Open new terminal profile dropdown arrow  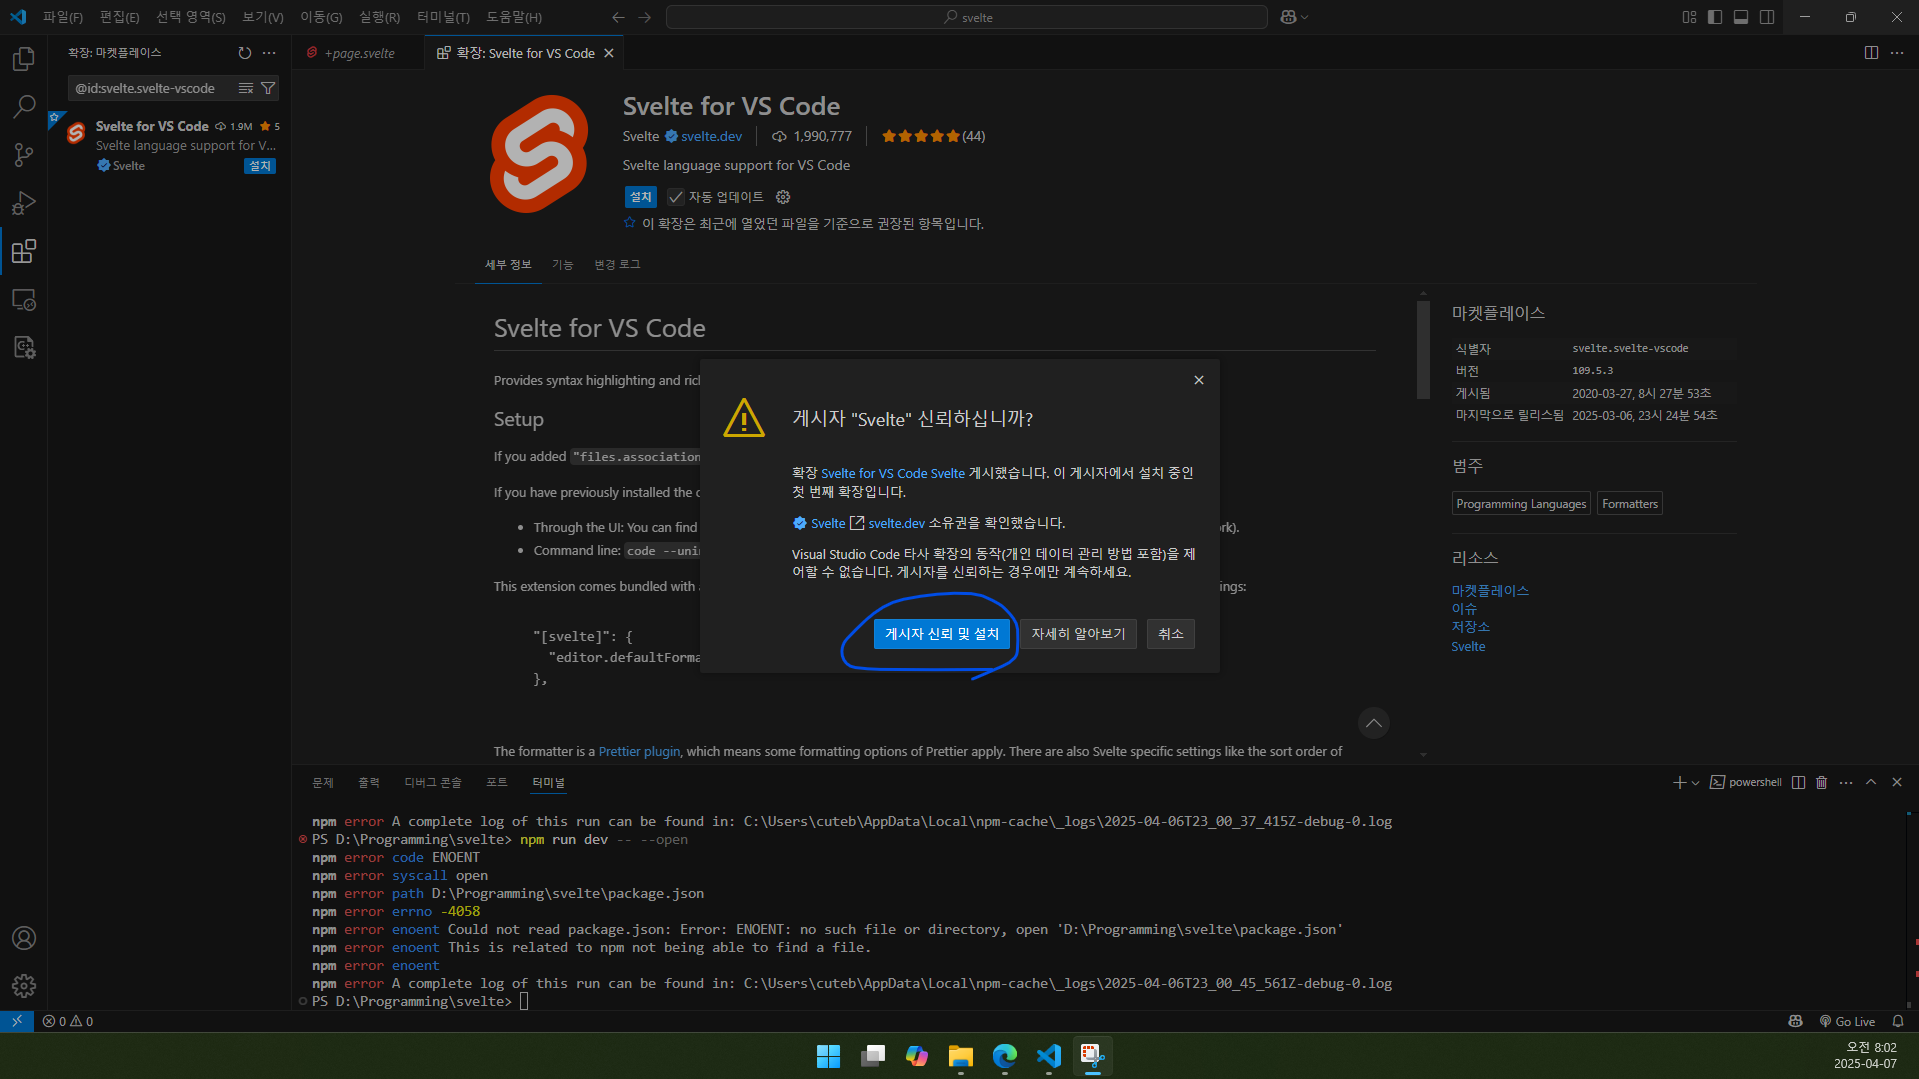(1695, 783)
